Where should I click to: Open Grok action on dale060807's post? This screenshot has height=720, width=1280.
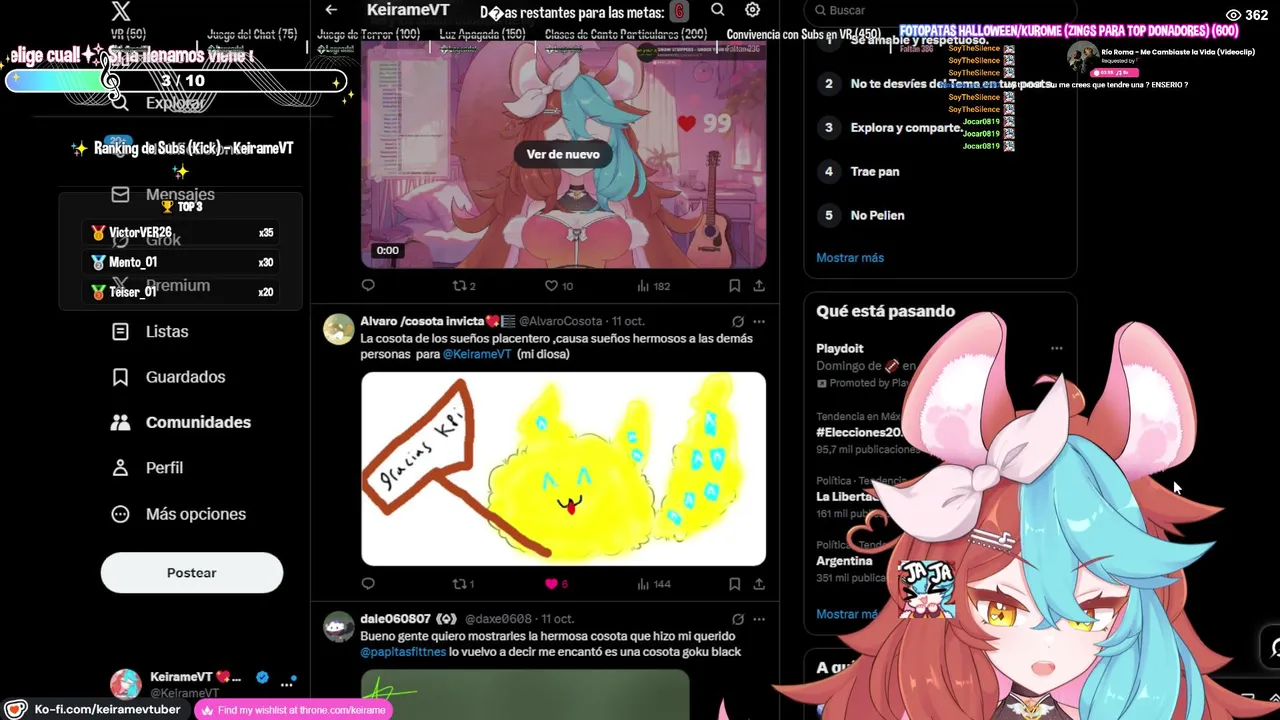737,619
